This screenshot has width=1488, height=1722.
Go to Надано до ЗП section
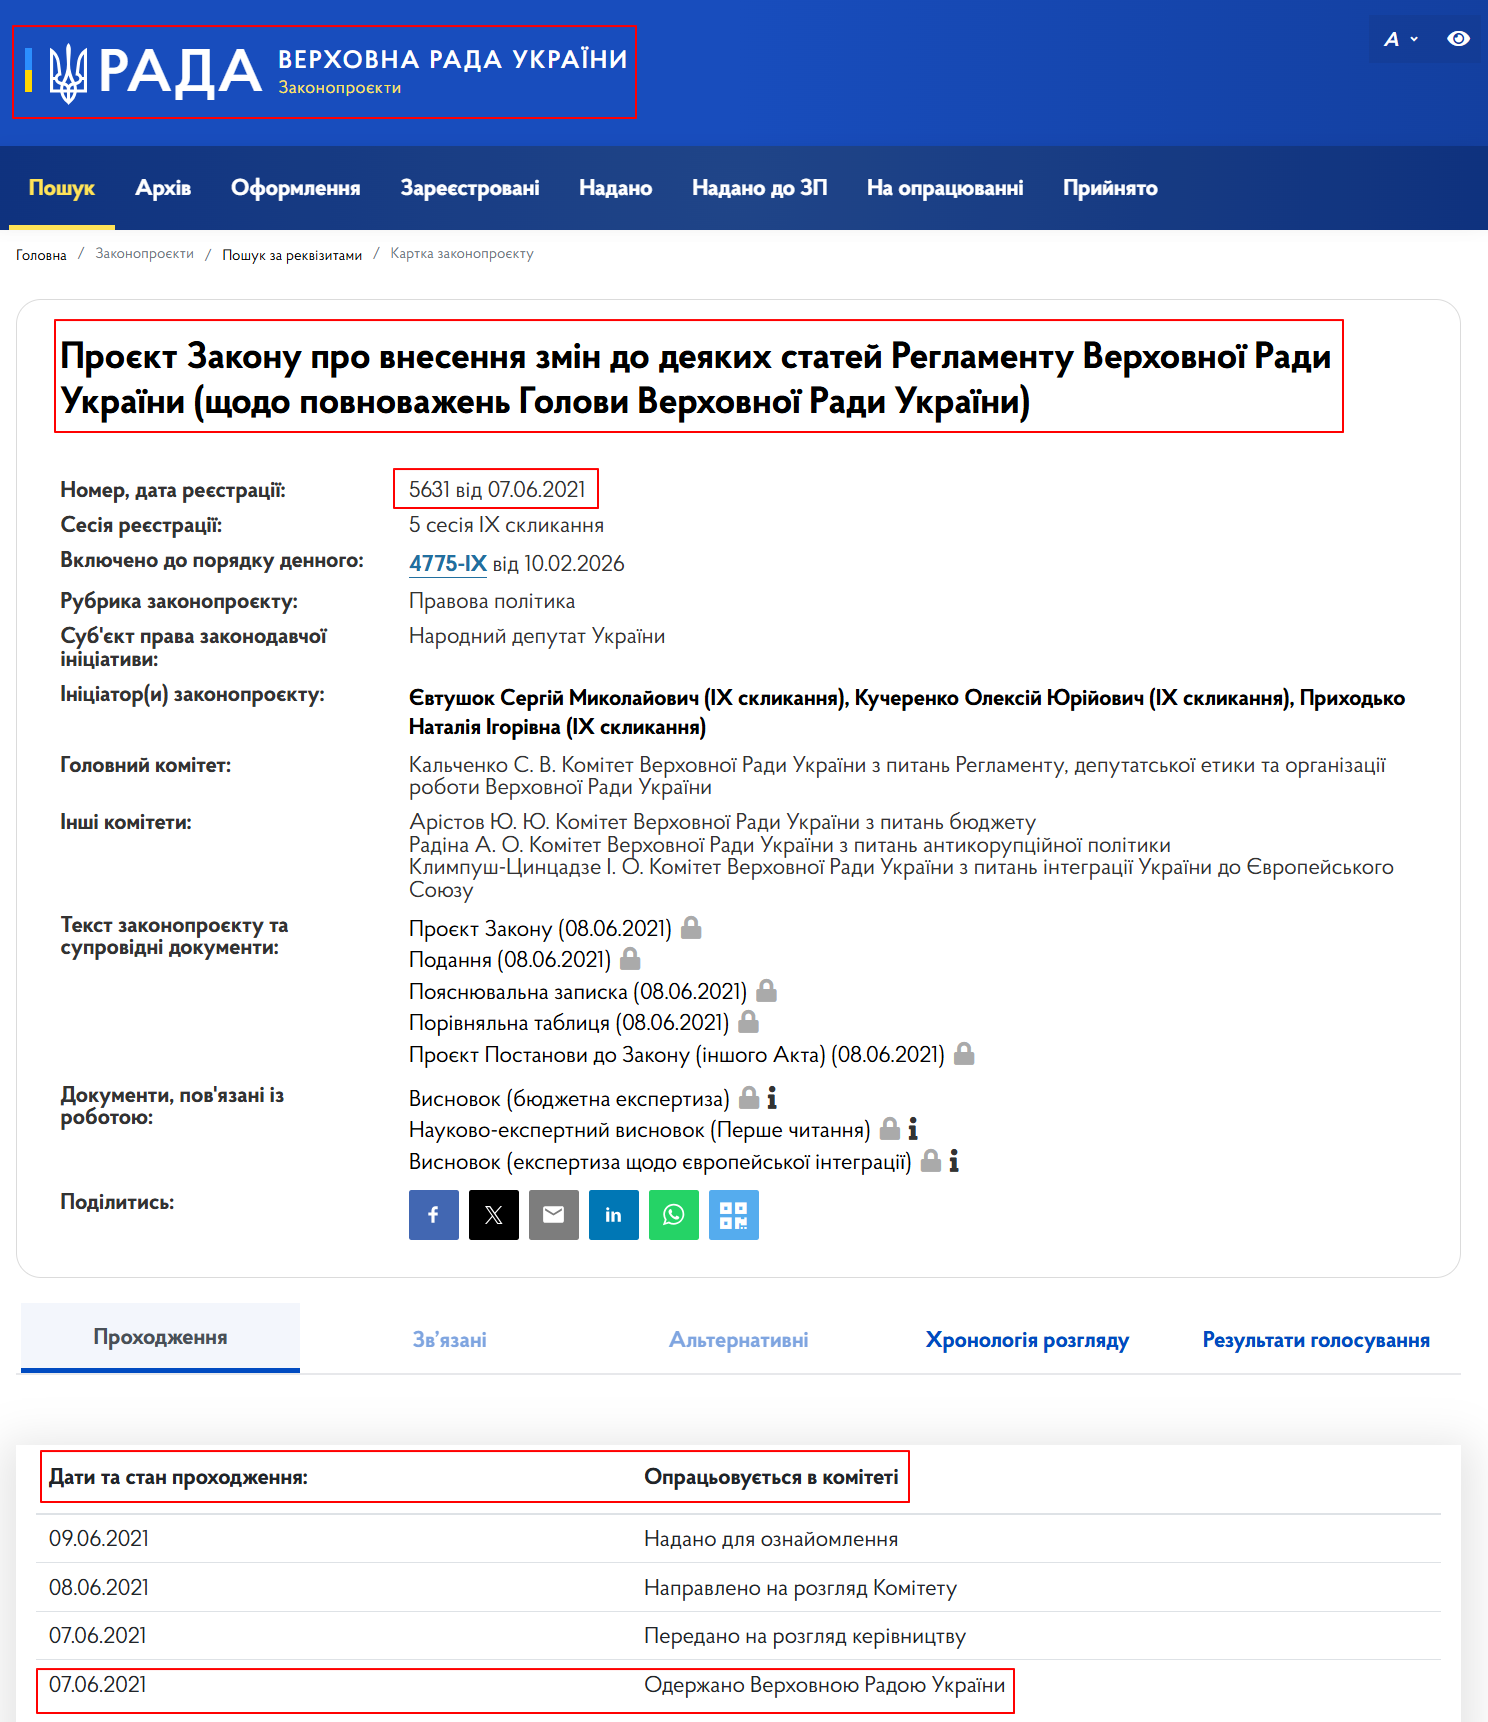tap(760, 188)
